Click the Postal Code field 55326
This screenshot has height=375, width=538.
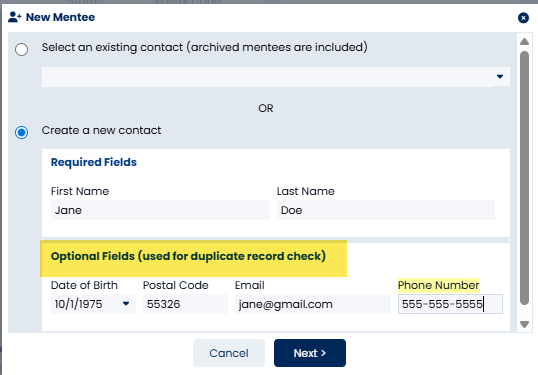coord(185,304)
